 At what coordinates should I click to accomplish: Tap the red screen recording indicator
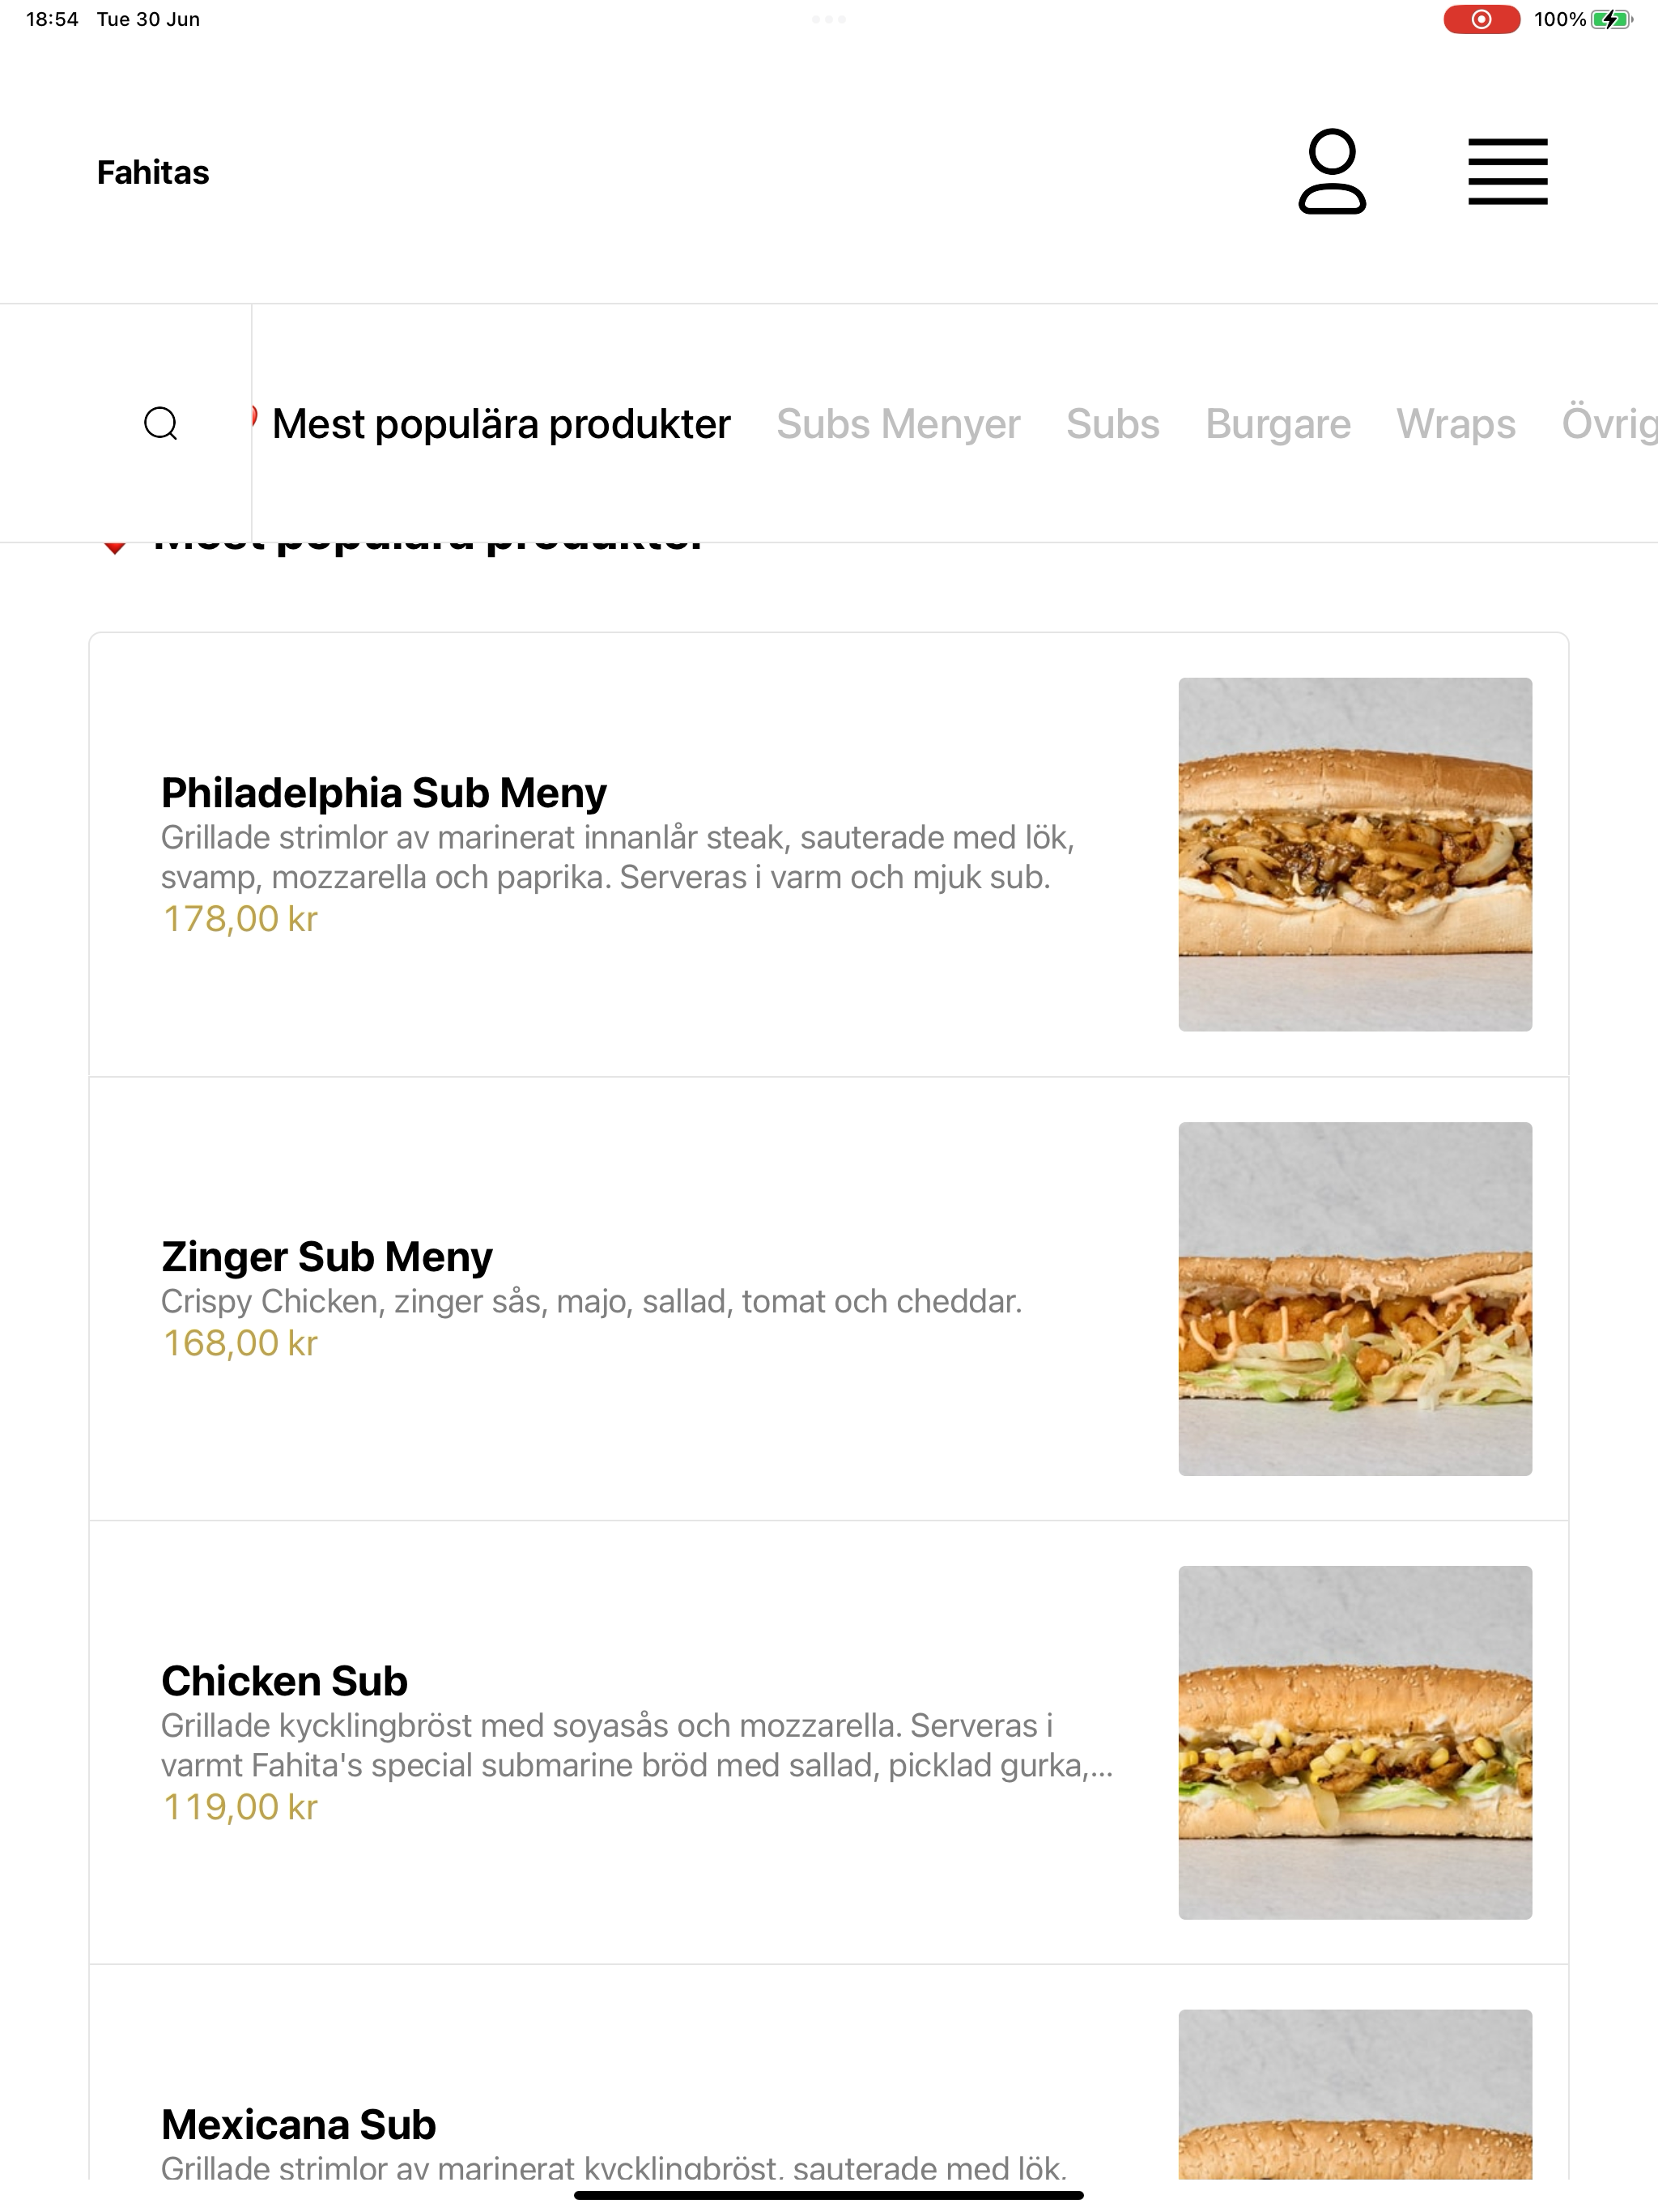(x=1481, y=19)
